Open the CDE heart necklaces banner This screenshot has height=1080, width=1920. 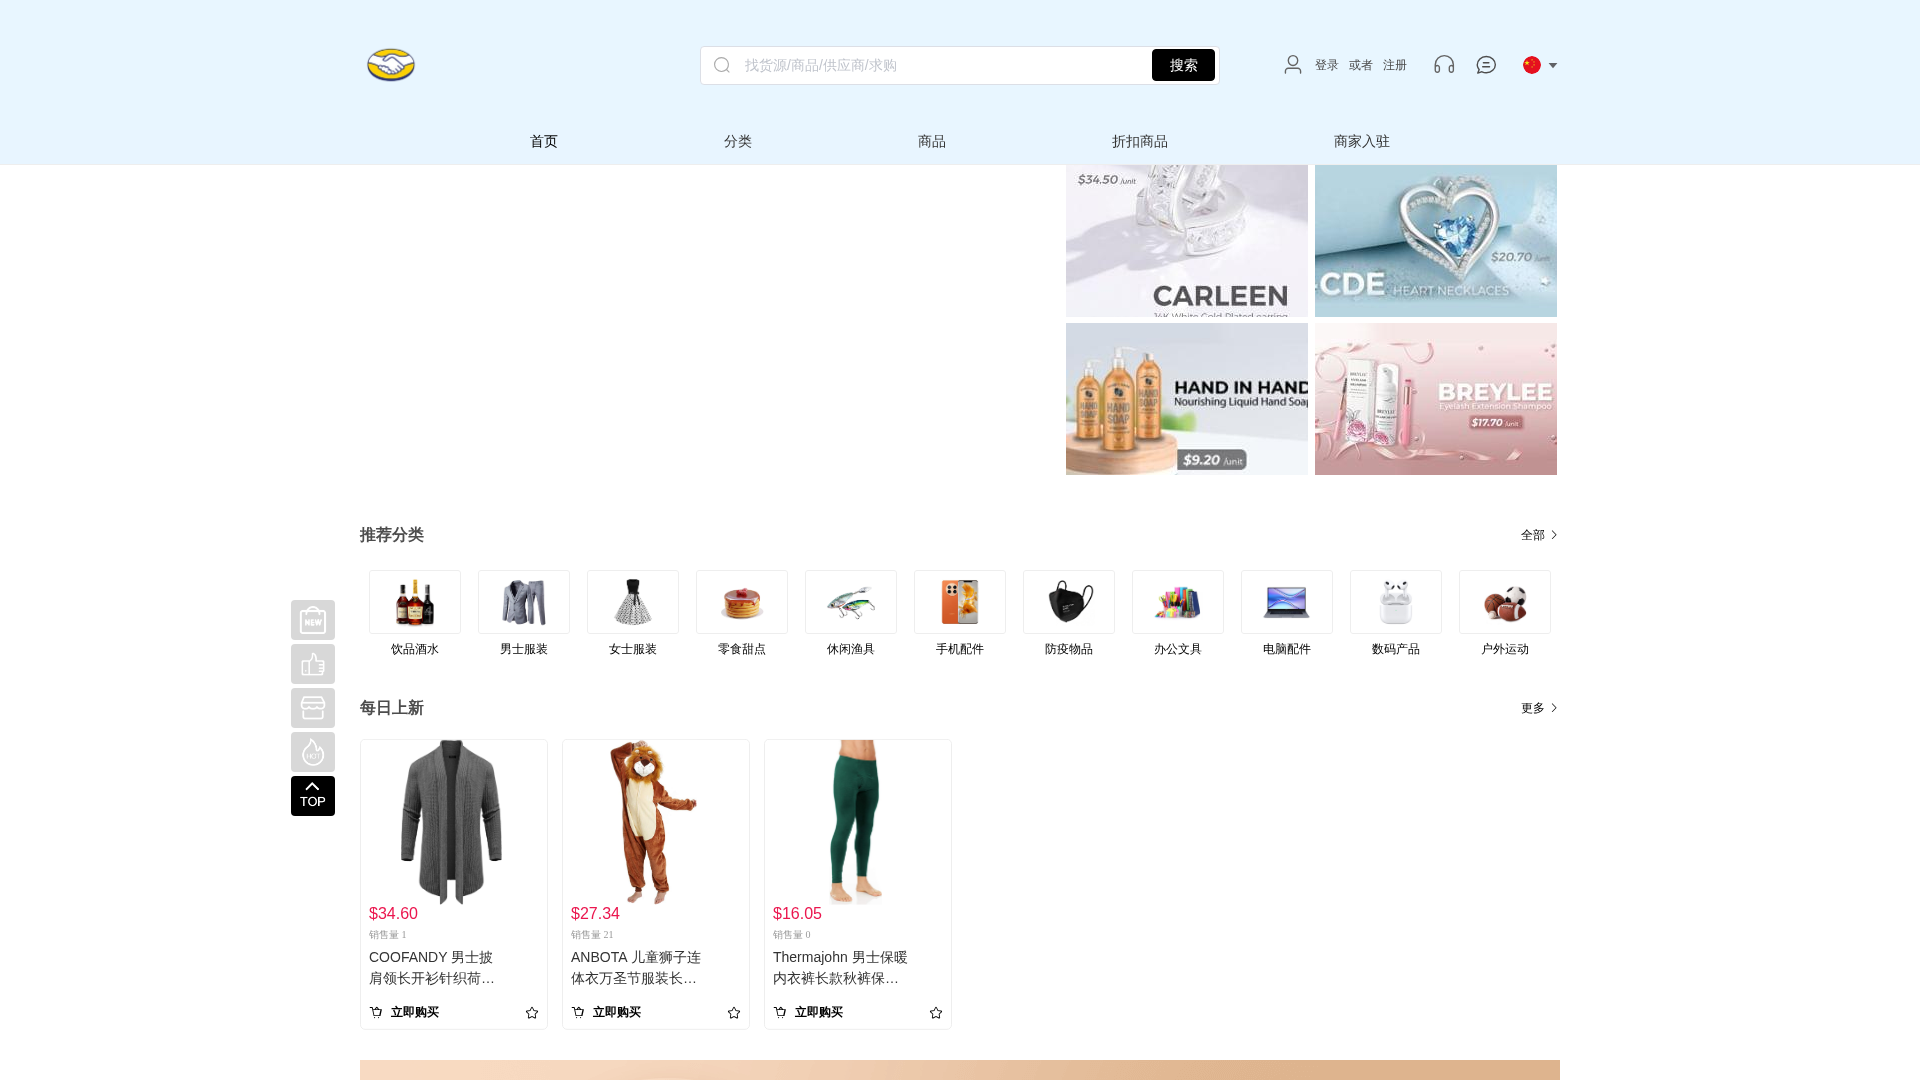1436,241
